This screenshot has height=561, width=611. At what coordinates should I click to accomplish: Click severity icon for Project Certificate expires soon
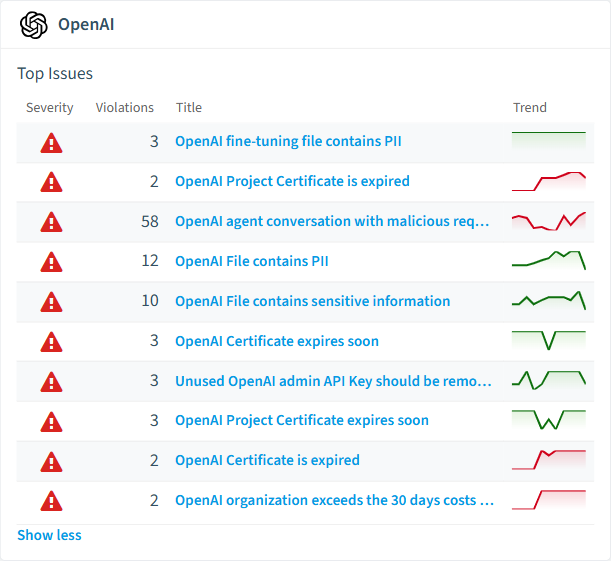(x=51, y=422)
